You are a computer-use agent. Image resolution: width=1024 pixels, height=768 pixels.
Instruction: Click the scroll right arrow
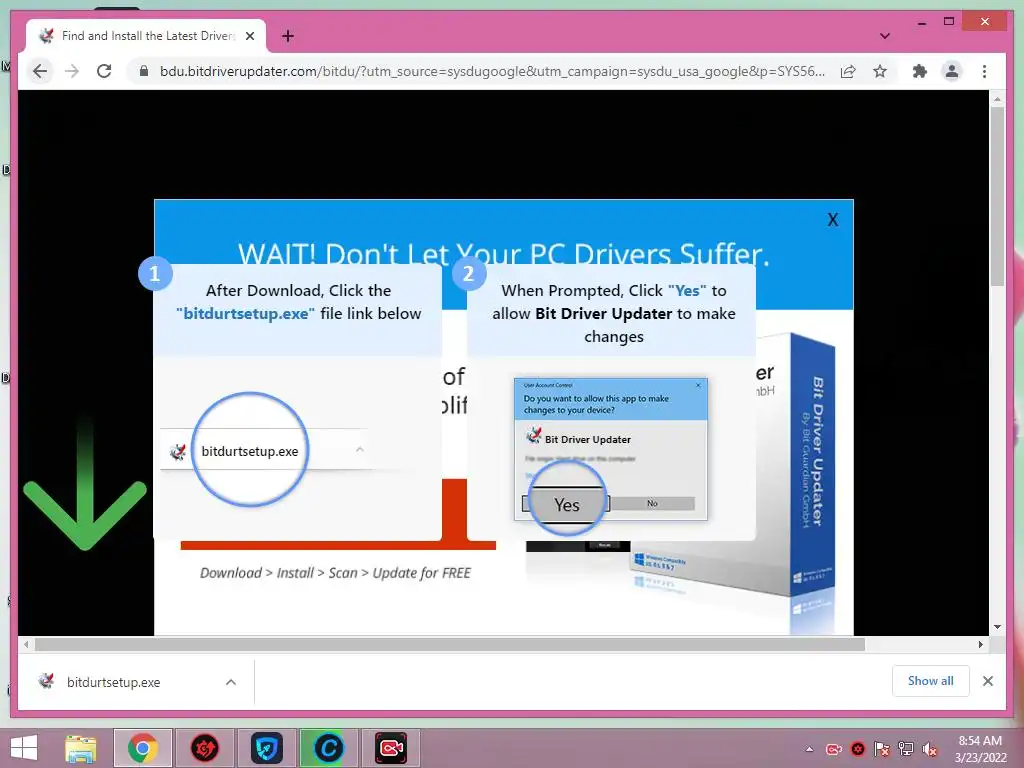(980, 645)
